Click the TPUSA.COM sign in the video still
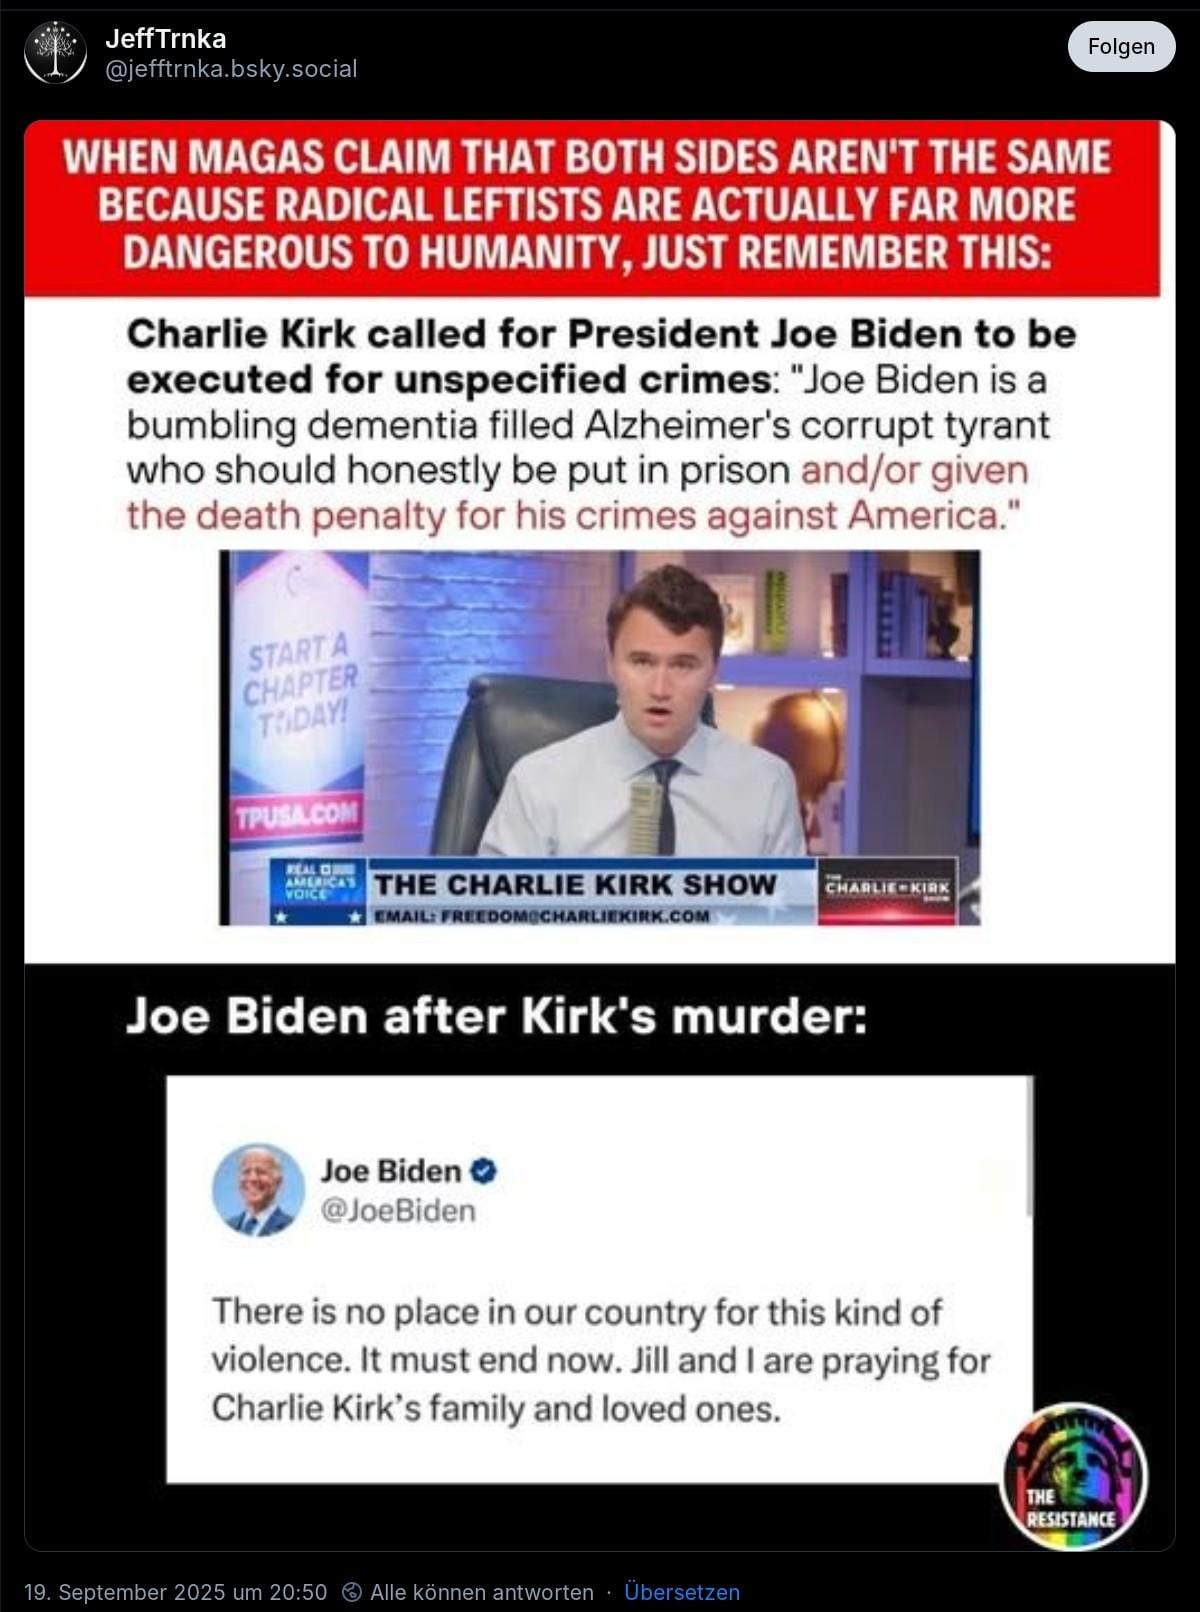Screen dimensions: 1200x1612 click(296, 816)
